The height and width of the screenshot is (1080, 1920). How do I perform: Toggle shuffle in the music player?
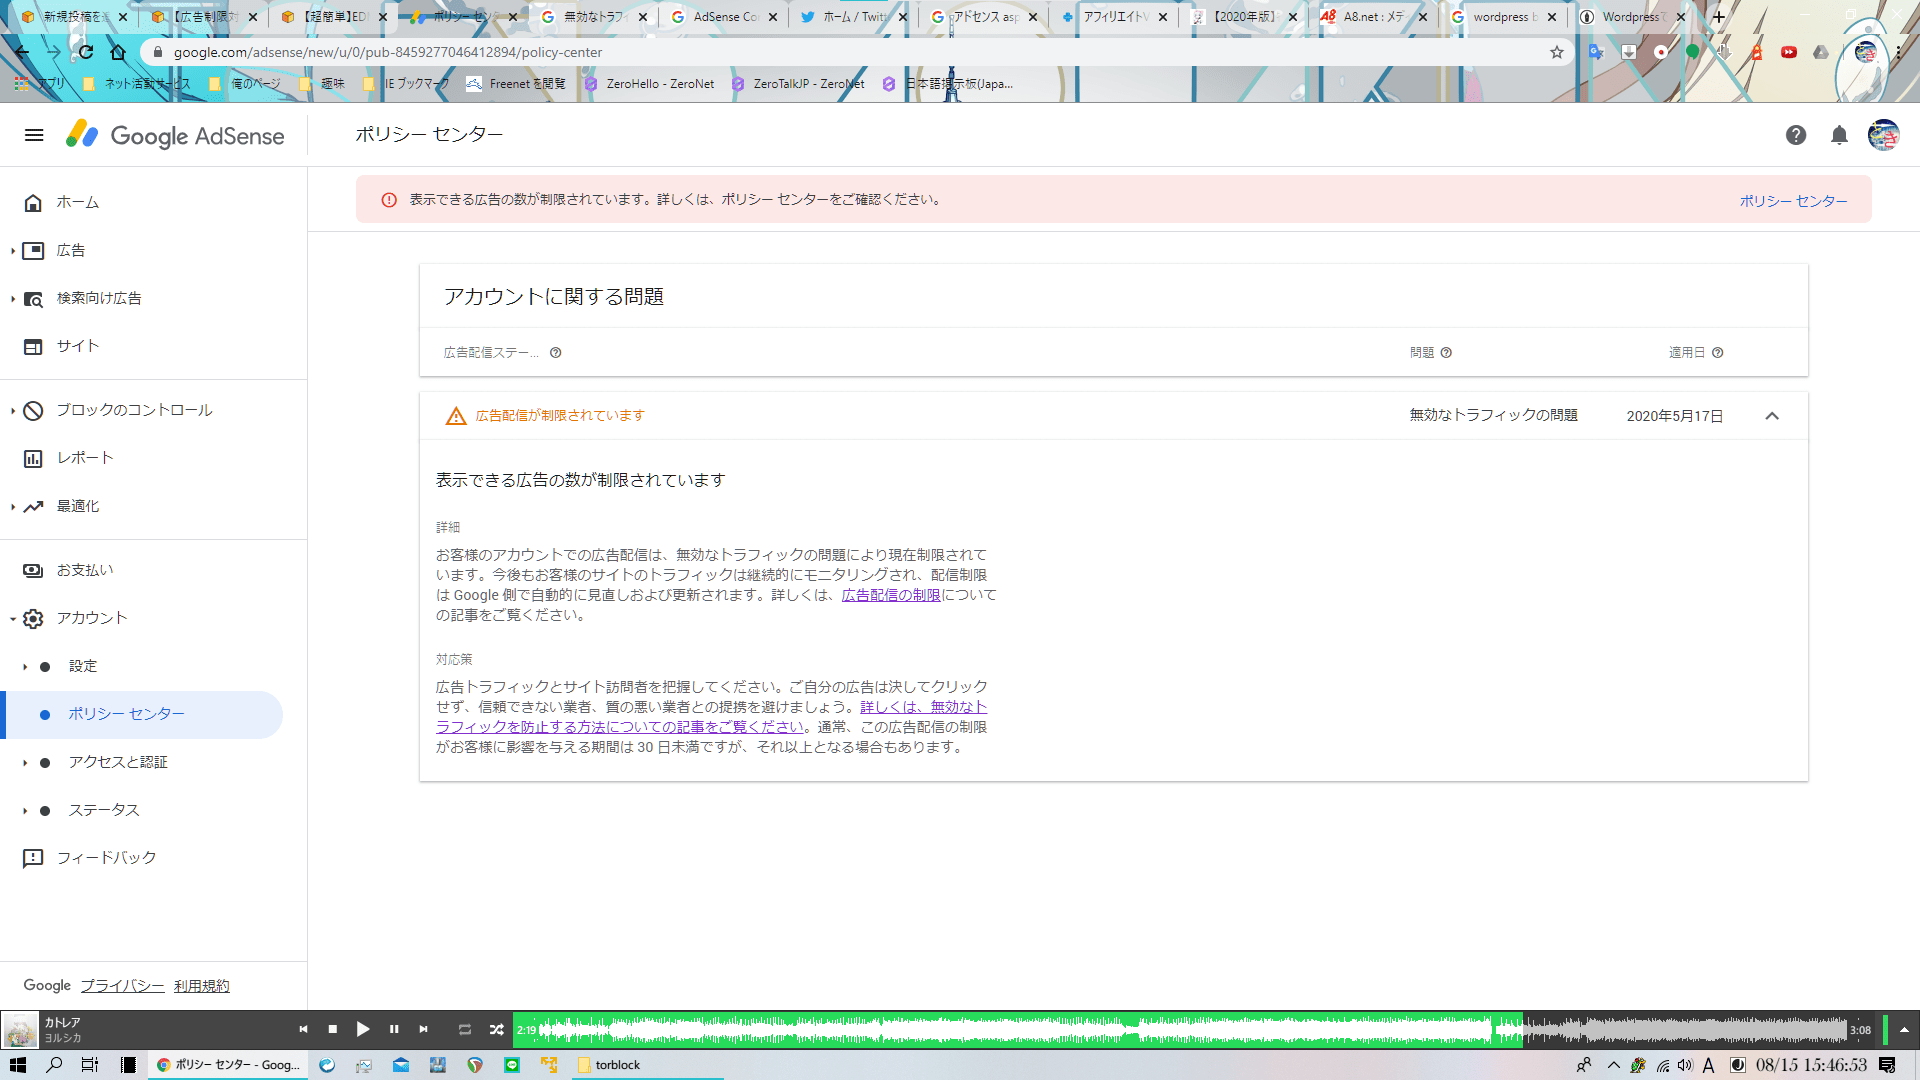(496, 1029)
